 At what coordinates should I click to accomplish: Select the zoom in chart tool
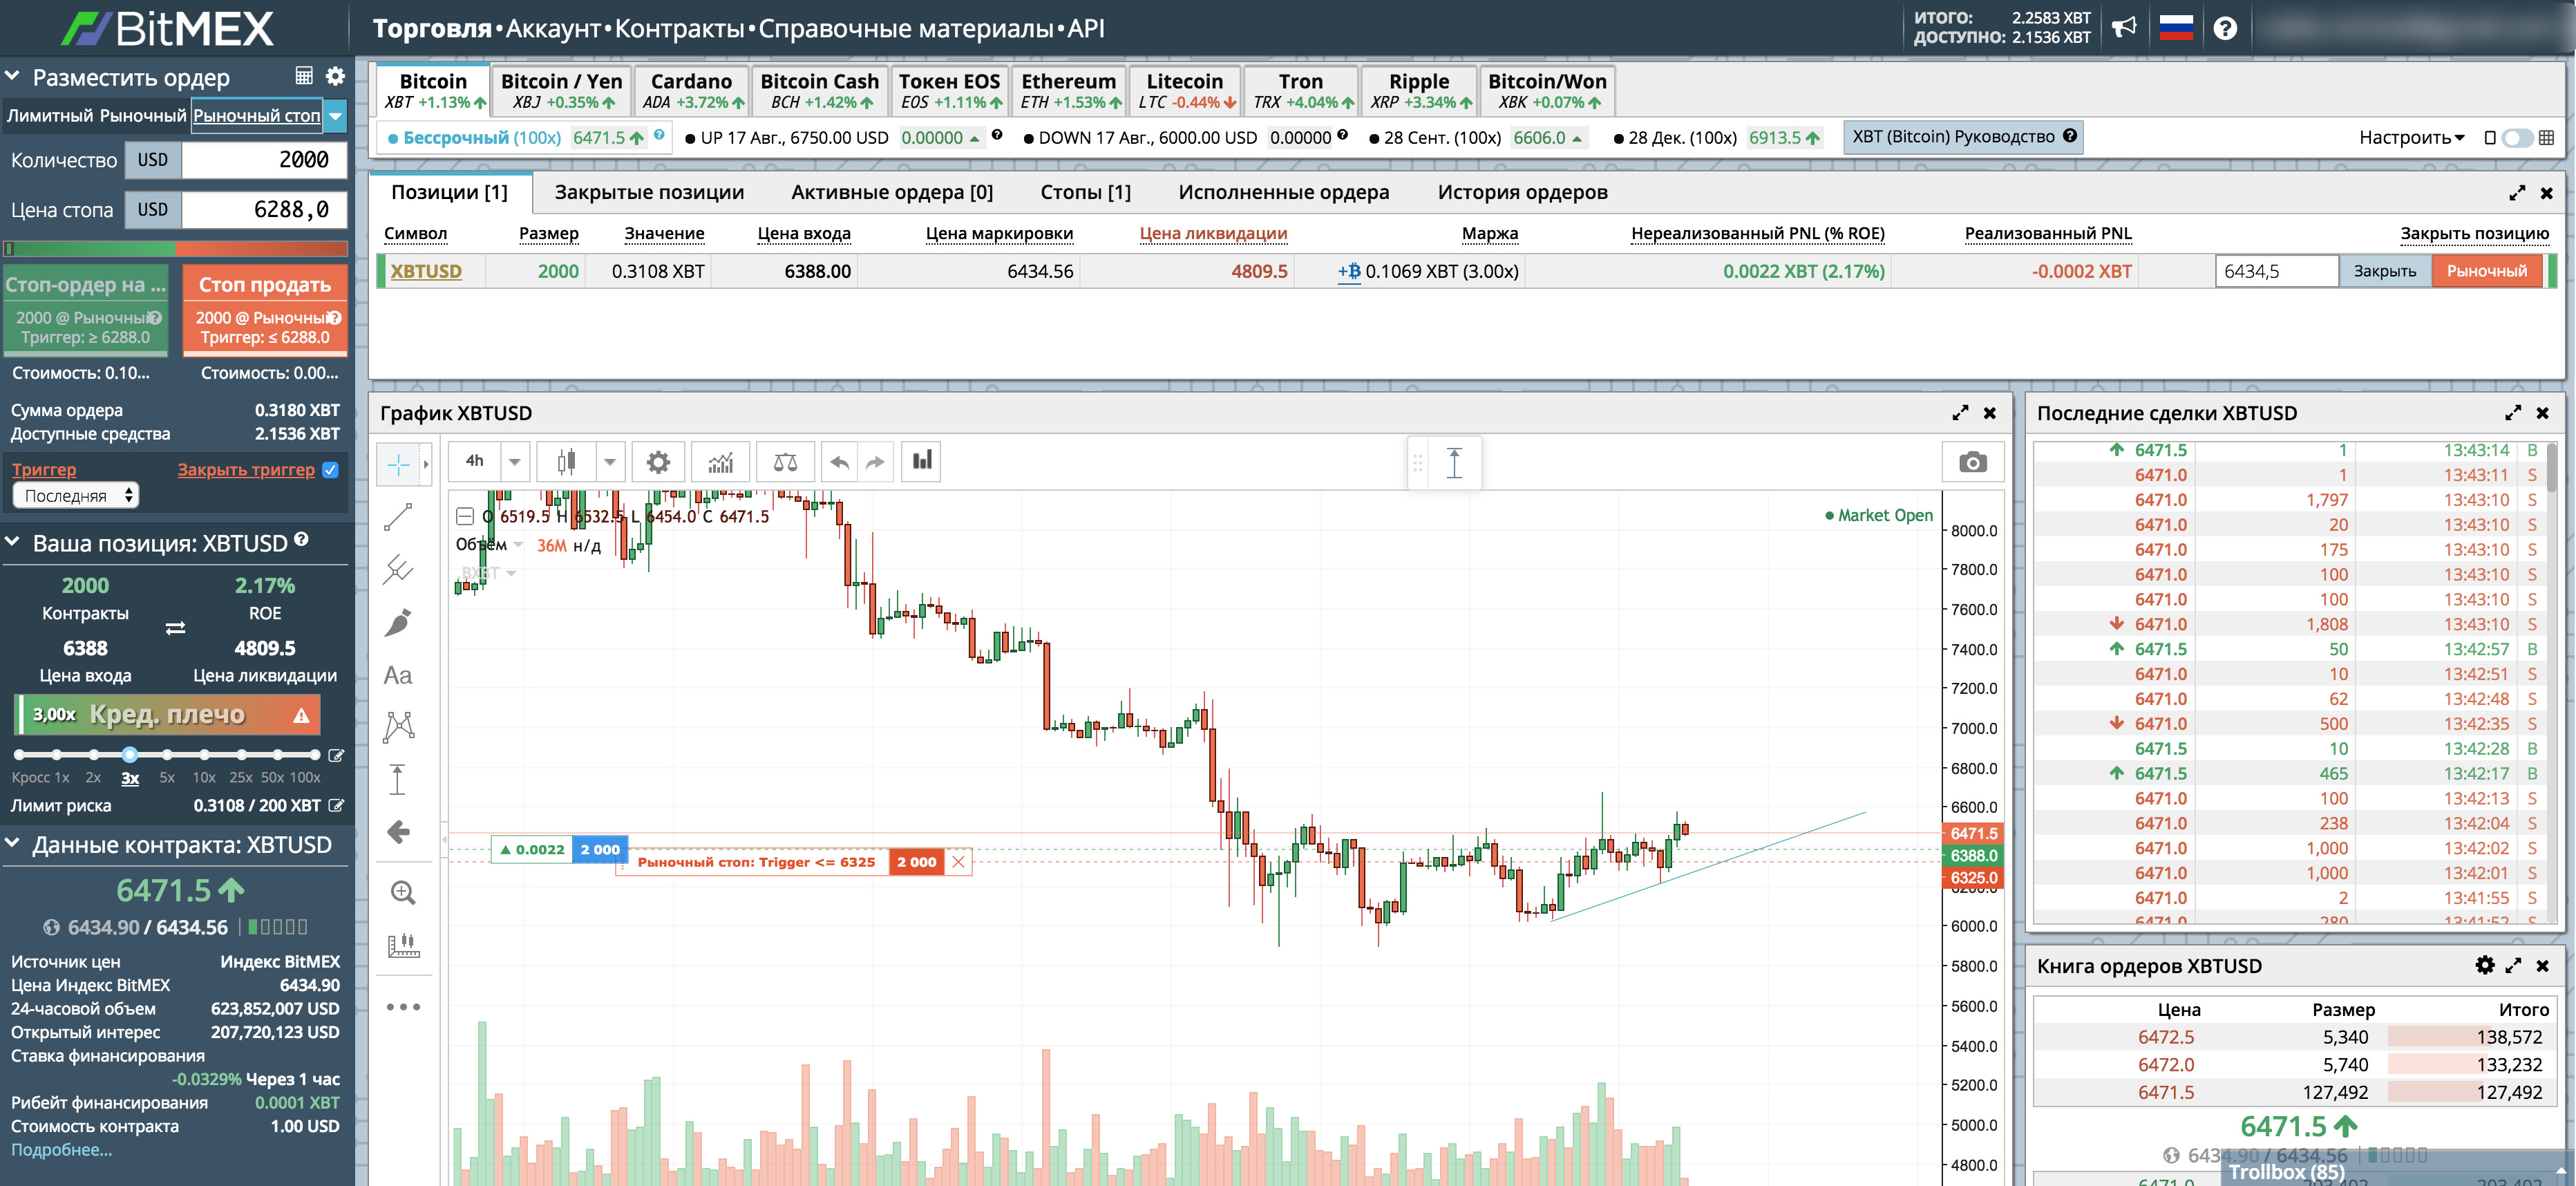402,892
